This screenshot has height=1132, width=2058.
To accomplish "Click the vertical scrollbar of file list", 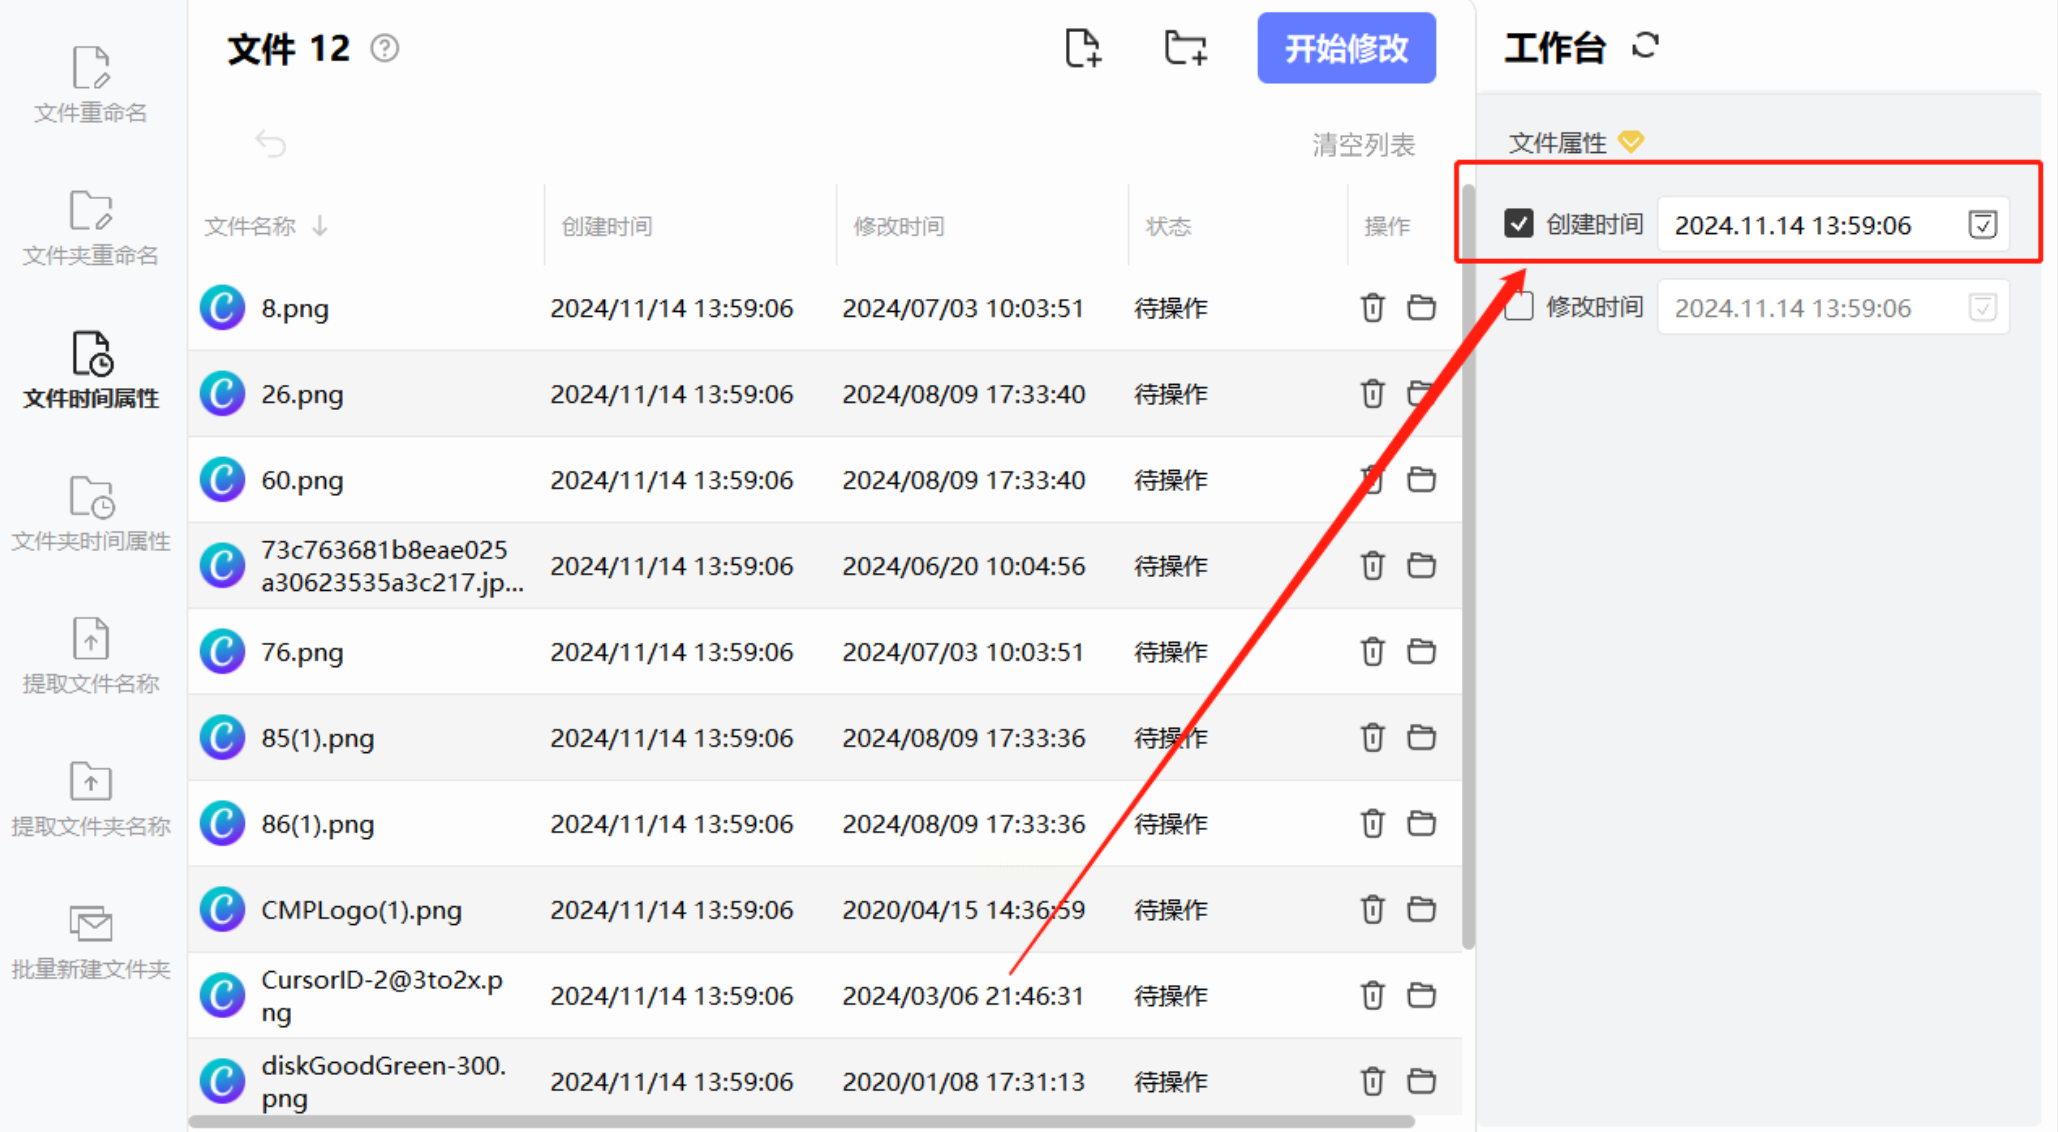I will point(1468,560).
